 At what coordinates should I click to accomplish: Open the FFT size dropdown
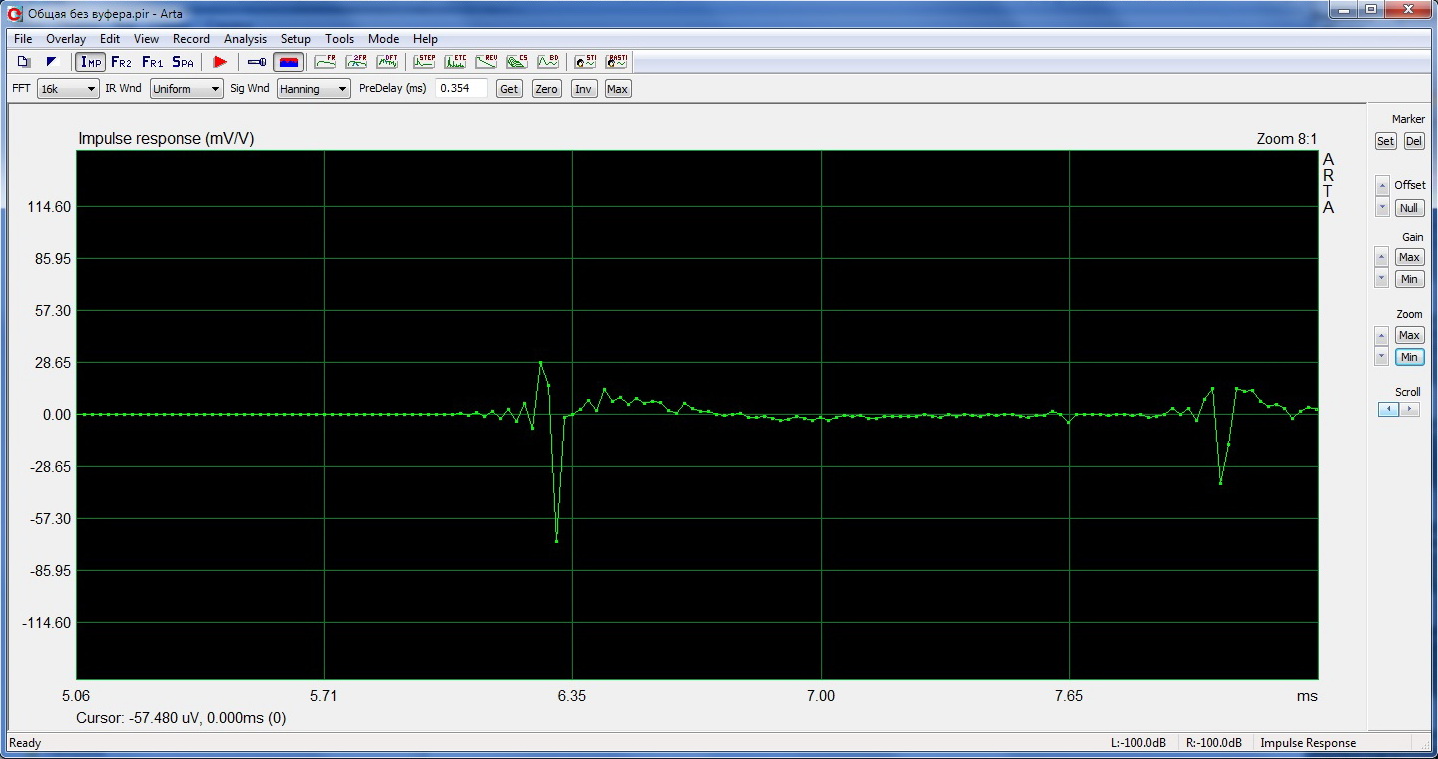point(68,89)
